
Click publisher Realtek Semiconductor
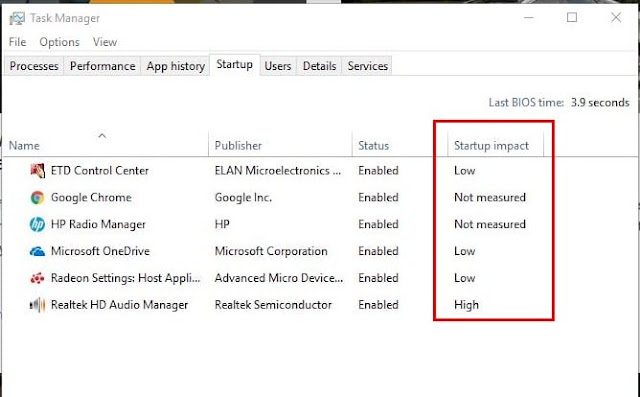[273, 305]
